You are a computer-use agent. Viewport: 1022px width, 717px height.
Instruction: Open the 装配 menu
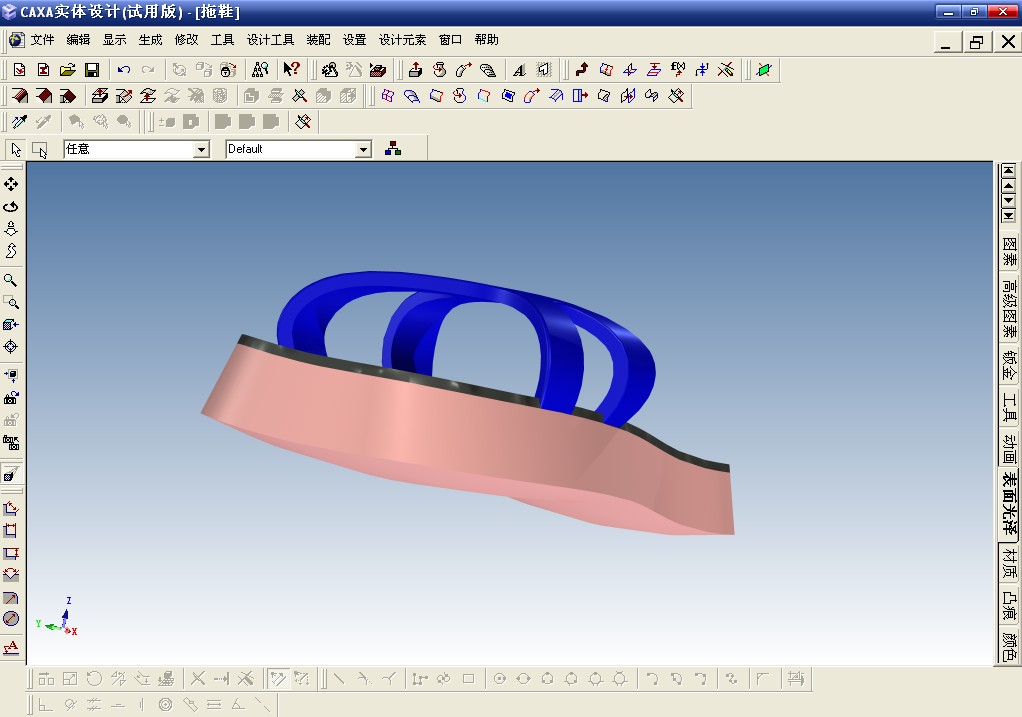[x=318, y=40]
